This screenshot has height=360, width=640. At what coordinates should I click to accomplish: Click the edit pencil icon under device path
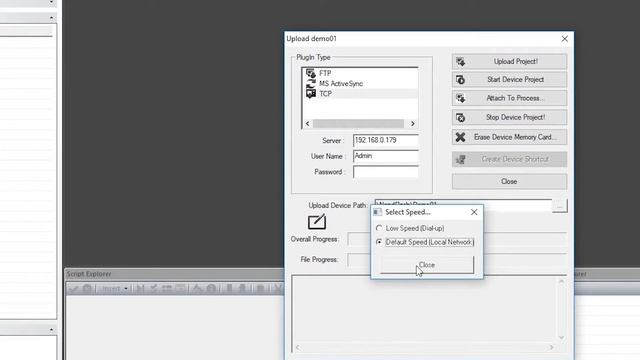317,222
